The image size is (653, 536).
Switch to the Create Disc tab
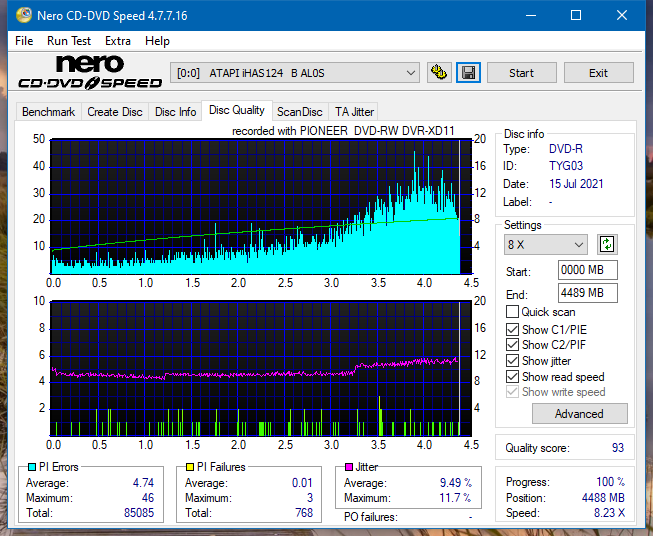tap(115, 112)
